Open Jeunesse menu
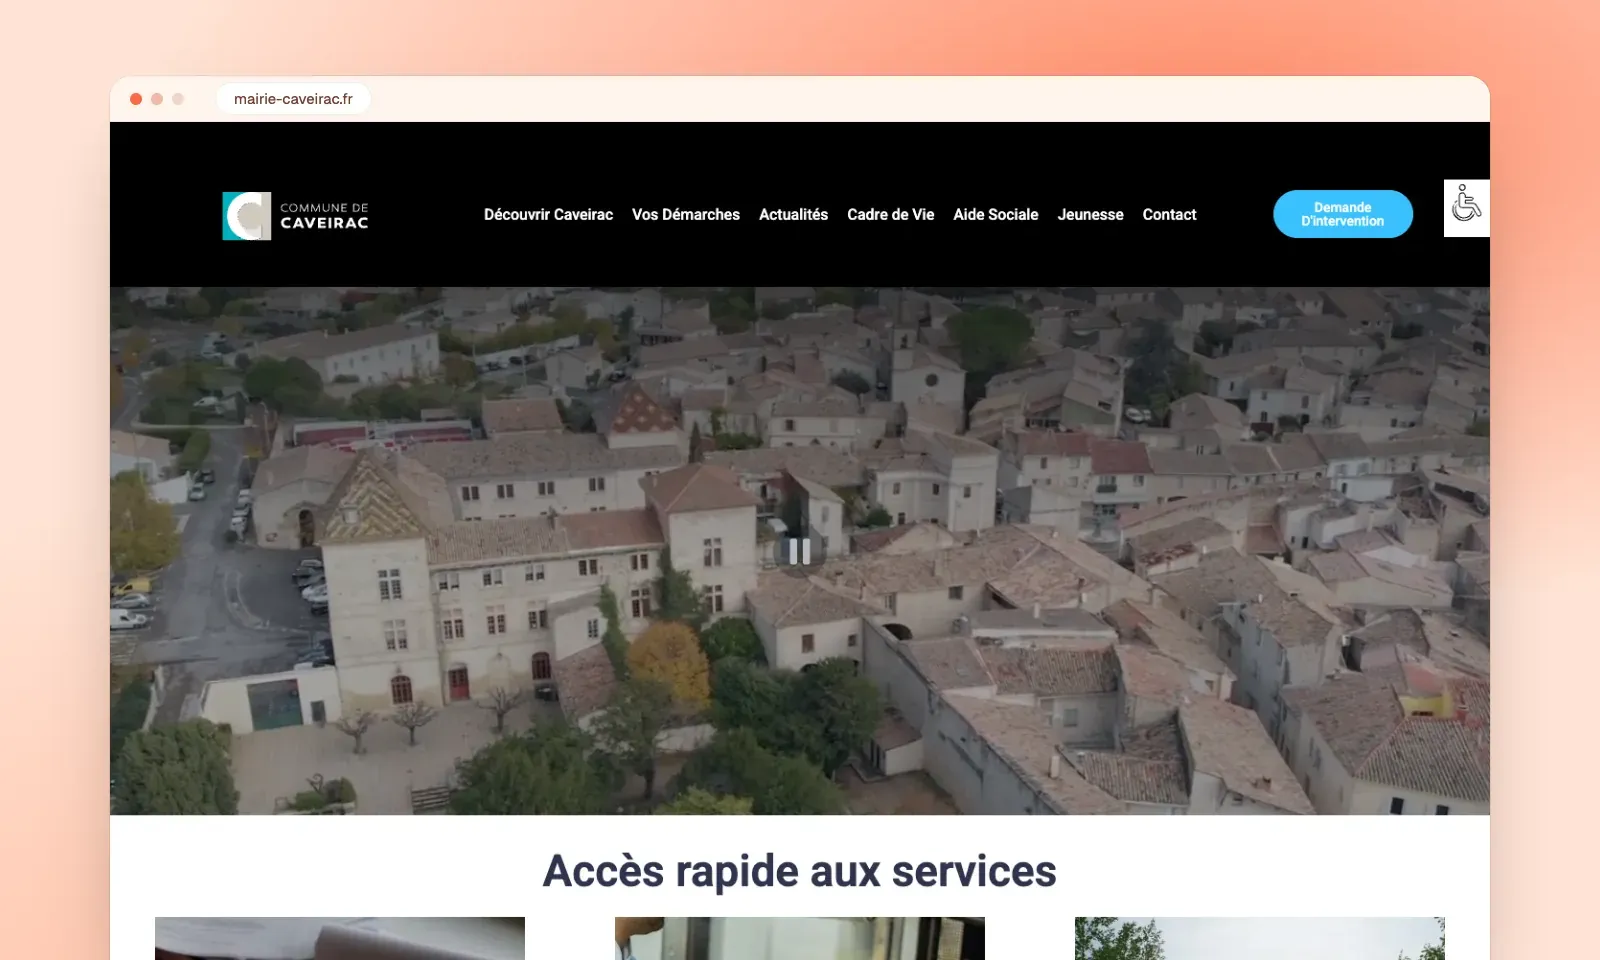 coord(1090,215)
